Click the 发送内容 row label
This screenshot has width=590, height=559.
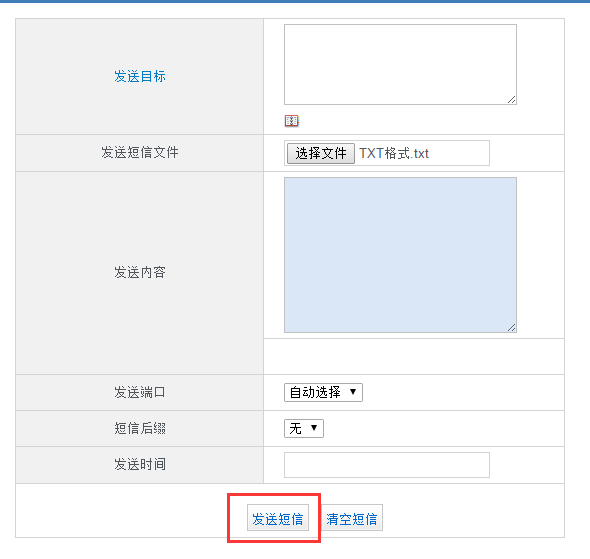pos(140,272)
